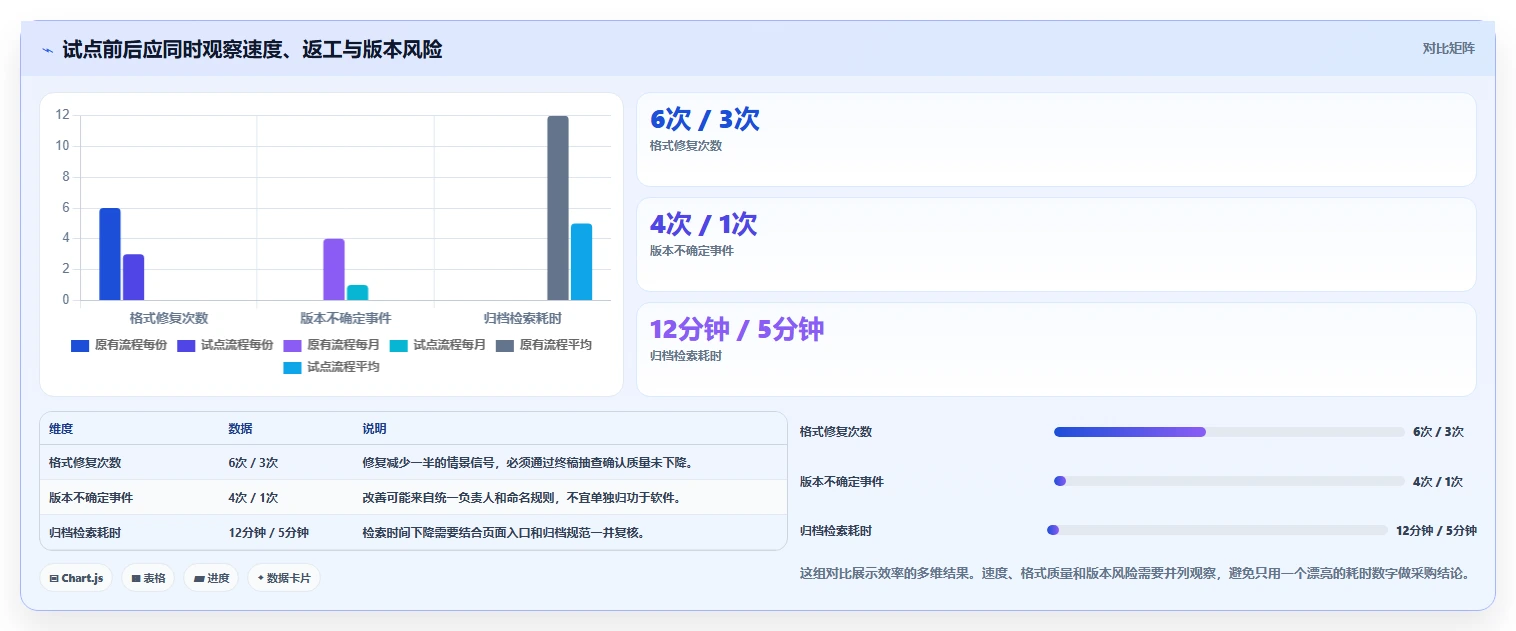The image size is (1516, 631).
Task: Click the 数据卡片 chip
Action: click(x=284, y=578)
